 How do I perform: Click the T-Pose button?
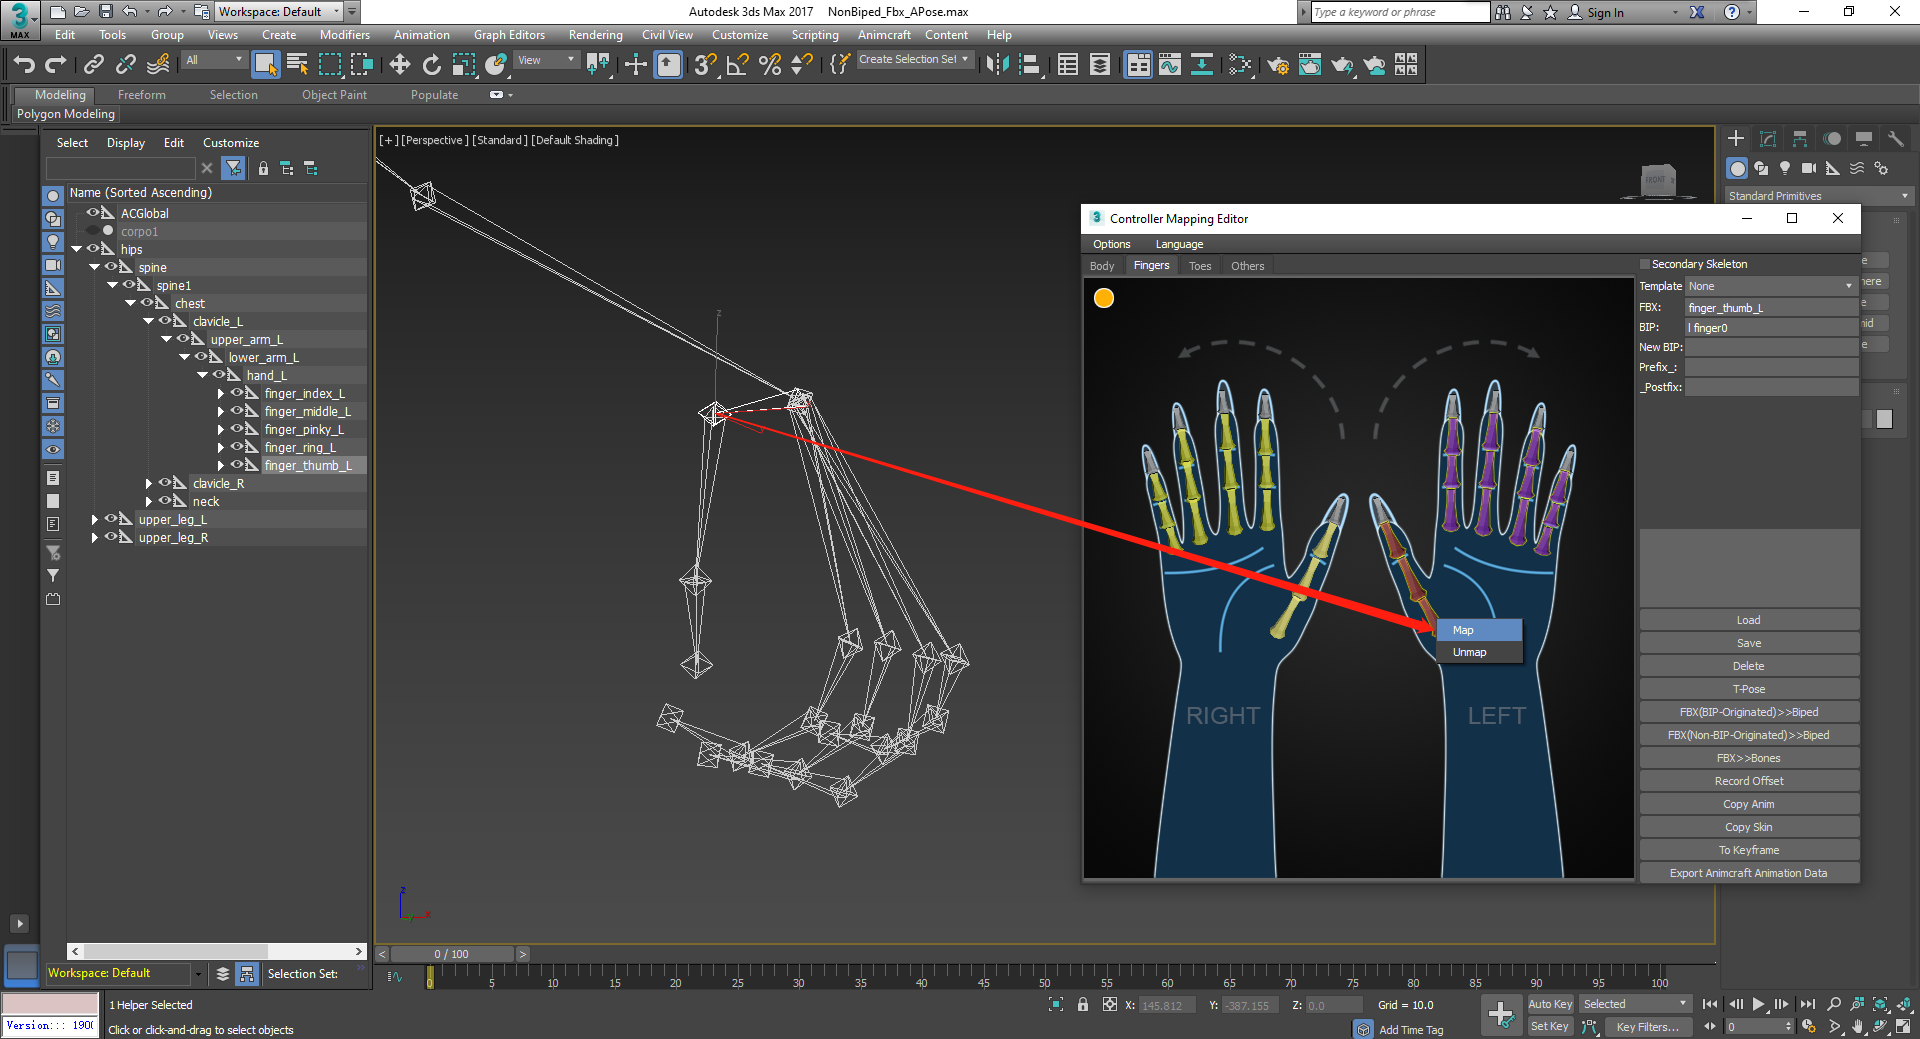pyautogui.click(x=1749, y=689)
